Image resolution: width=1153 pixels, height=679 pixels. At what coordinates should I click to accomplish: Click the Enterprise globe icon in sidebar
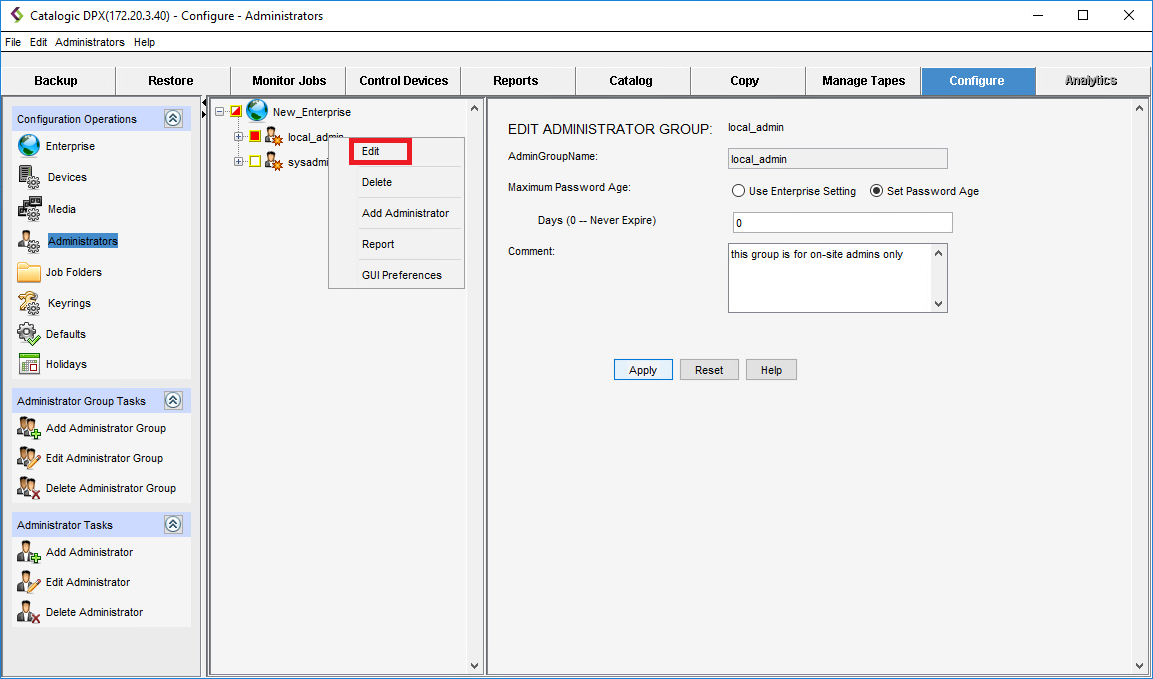coord(29,146)
